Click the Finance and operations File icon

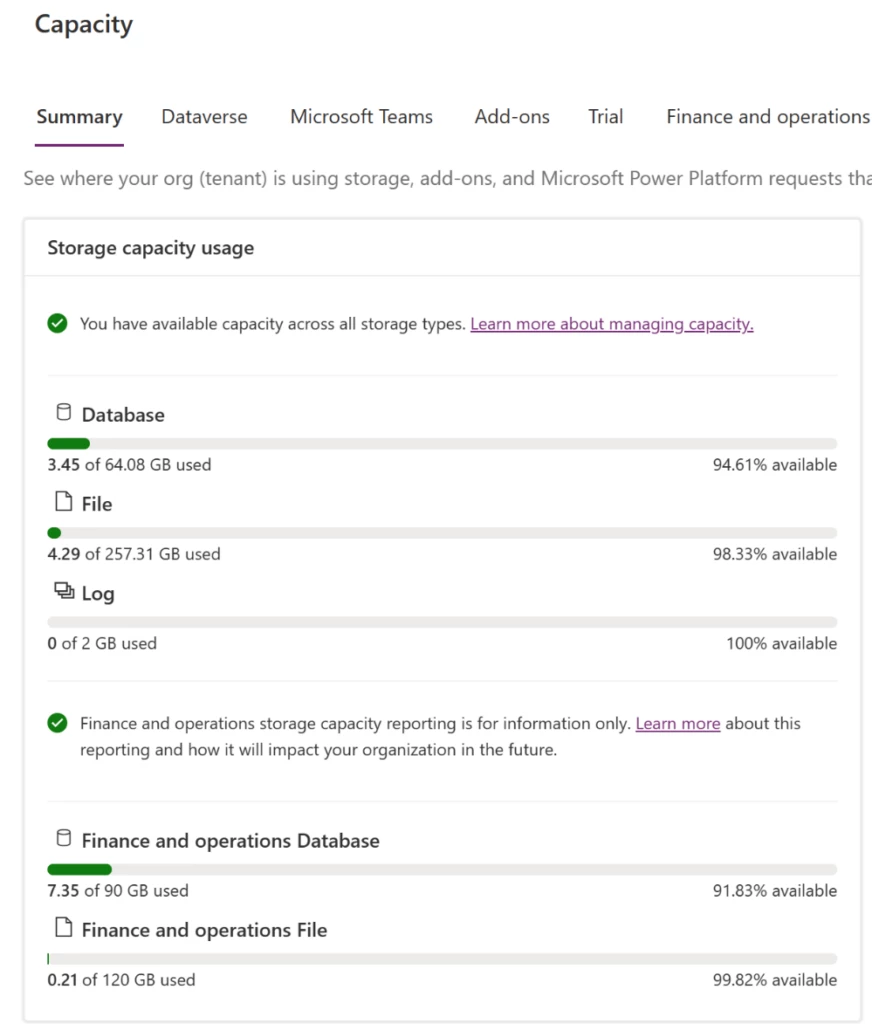tap(63, 929)
